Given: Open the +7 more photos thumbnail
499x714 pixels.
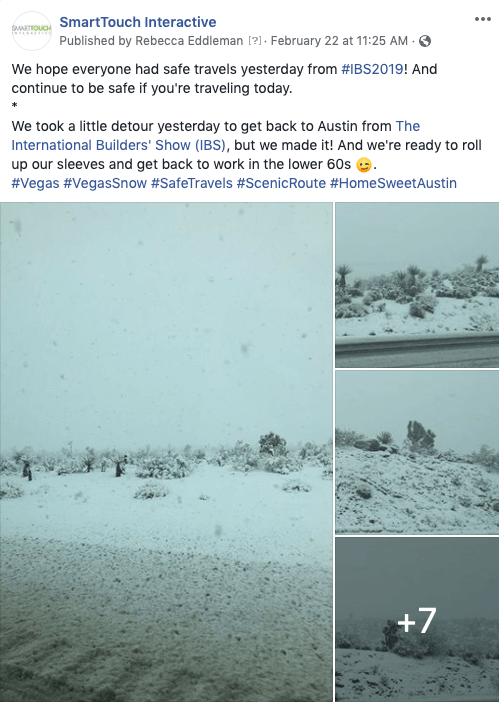Looking at the screenshot, I should tap(417, 619).
